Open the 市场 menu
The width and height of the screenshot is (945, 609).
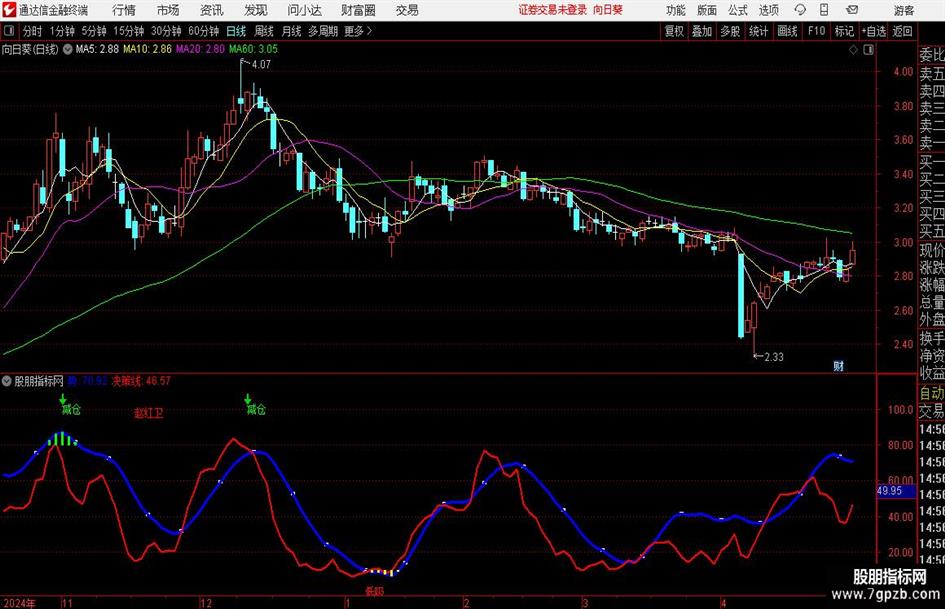point(168,10)
